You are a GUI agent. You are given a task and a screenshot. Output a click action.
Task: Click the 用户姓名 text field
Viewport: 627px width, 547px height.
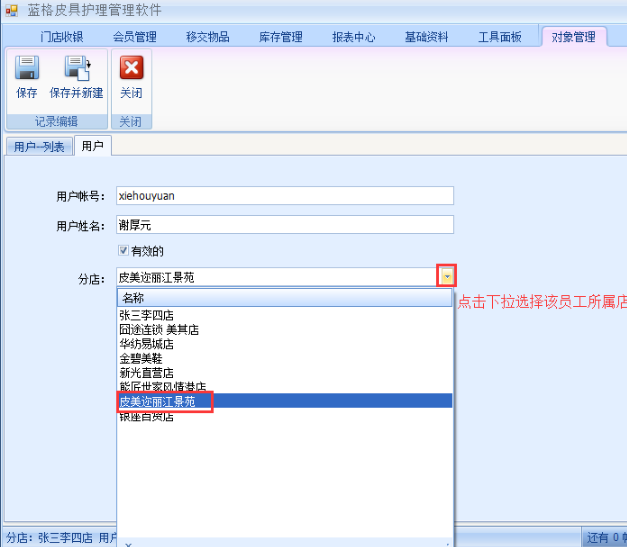click(284, 225)
